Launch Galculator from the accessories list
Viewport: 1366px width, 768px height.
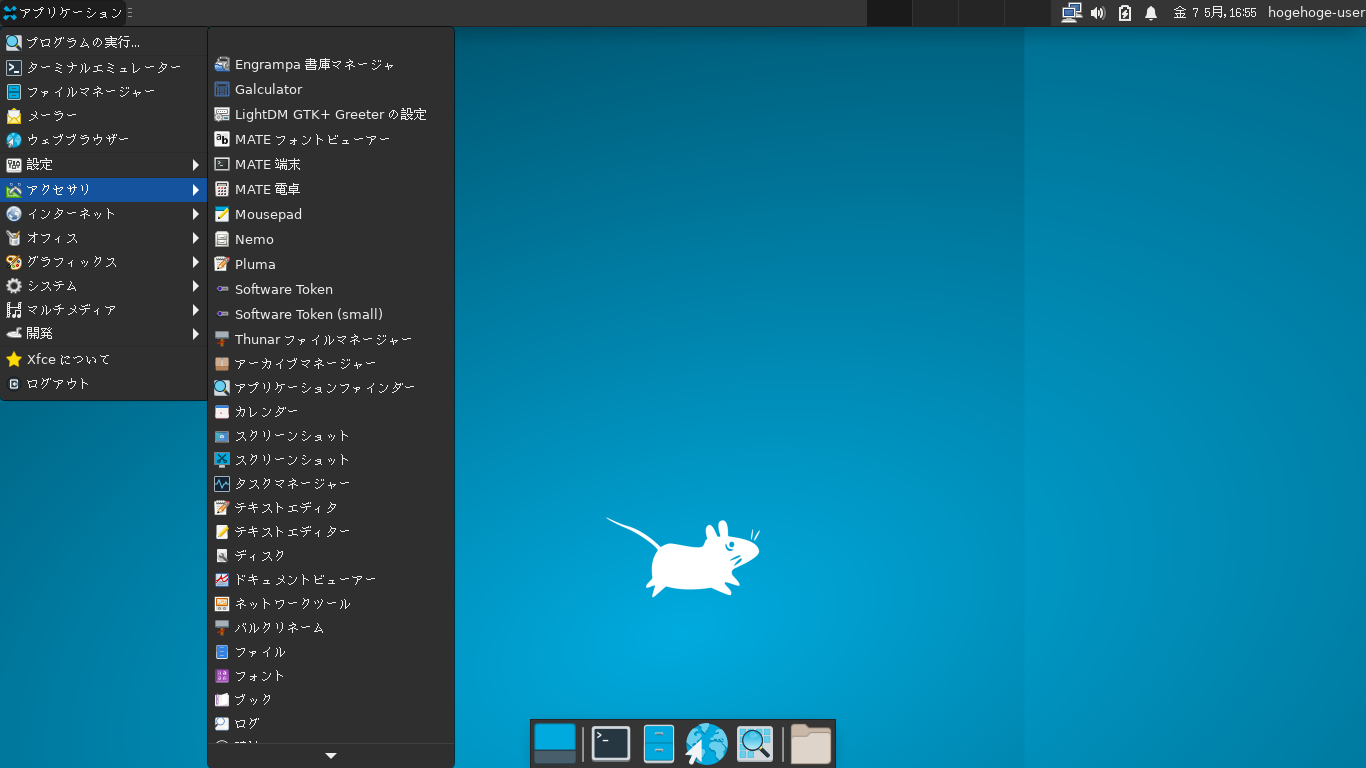click(x=330, y=89)
